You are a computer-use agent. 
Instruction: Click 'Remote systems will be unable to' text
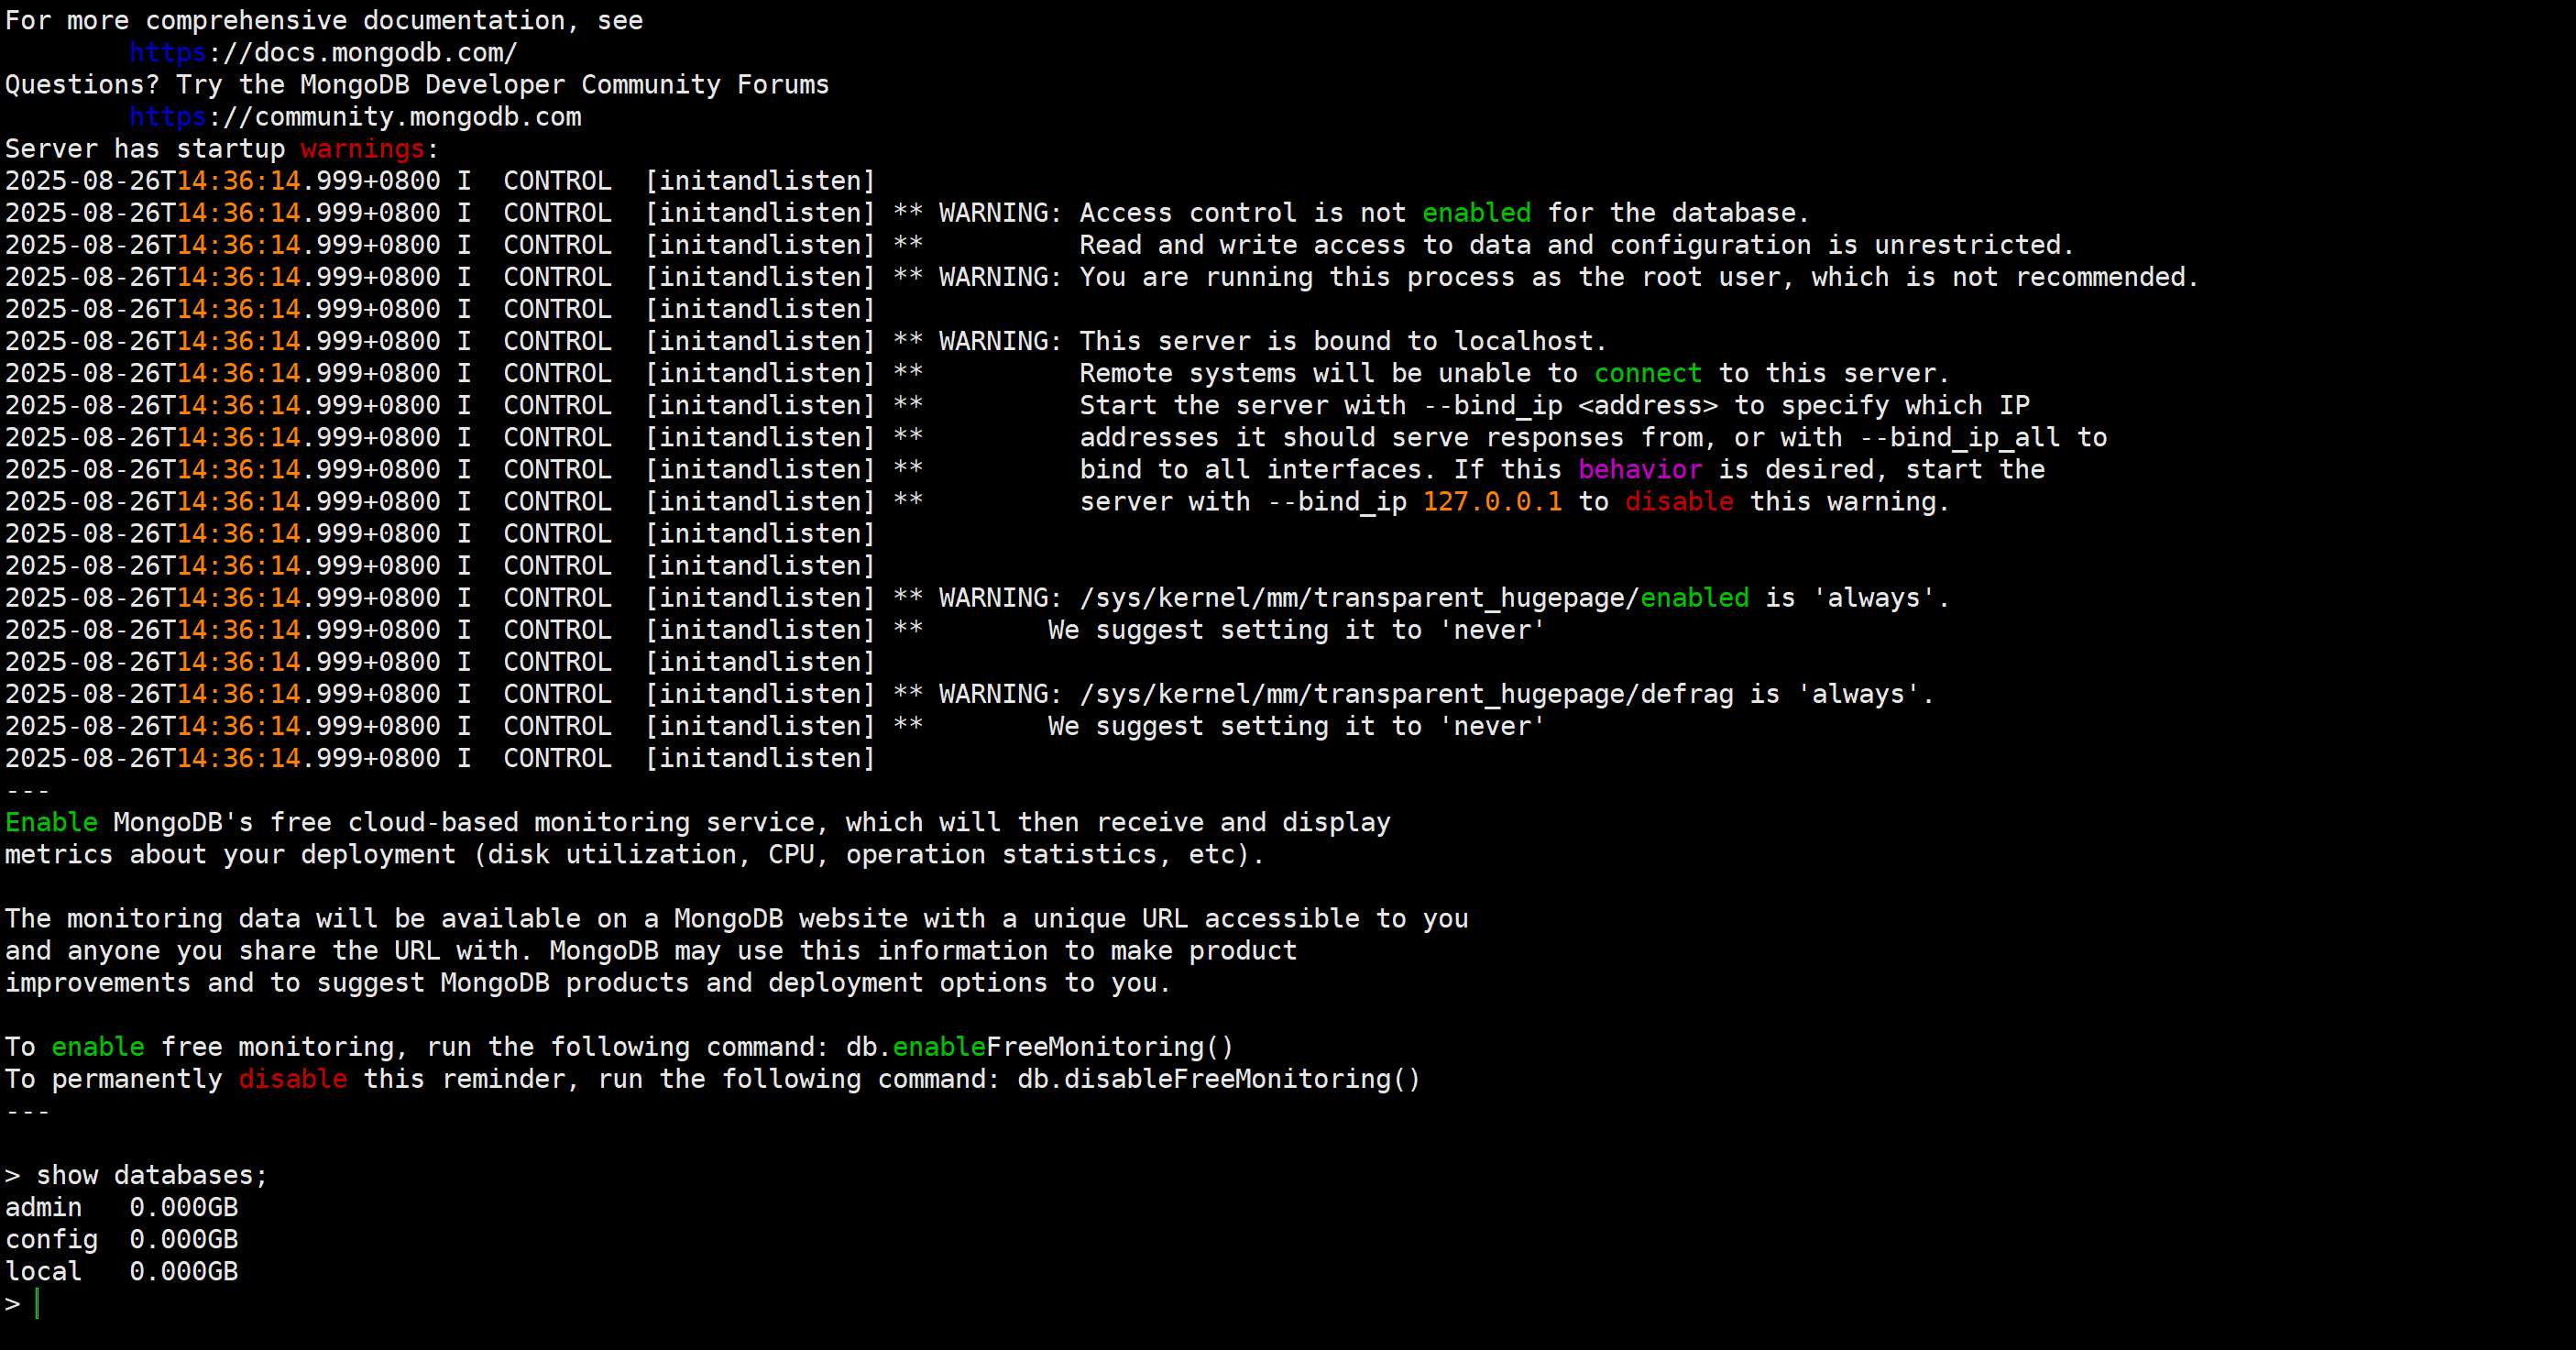tap(1328, 373)
